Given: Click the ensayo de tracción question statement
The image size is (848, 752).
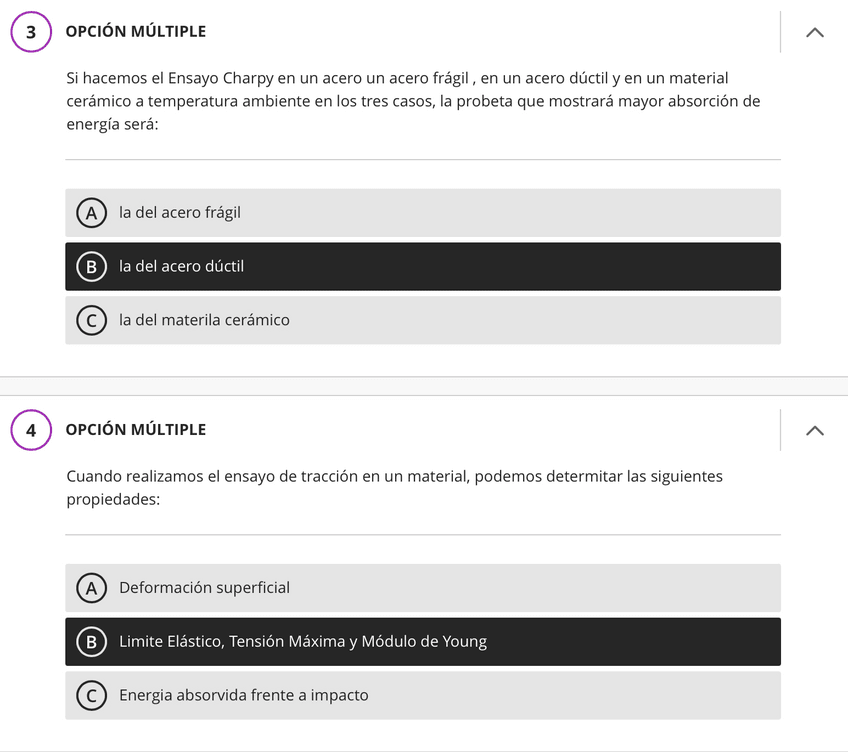Looking at the screenshot, I should [x=394, y=487].
